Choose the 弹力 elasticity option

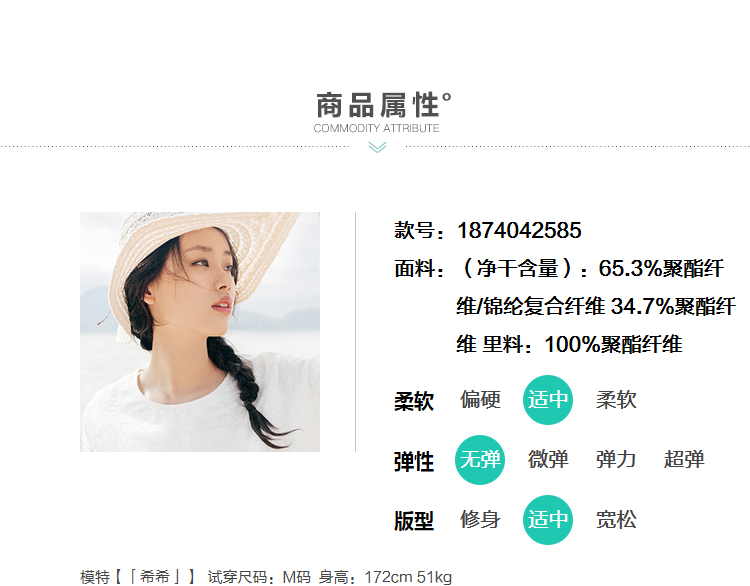coord(616,459)
